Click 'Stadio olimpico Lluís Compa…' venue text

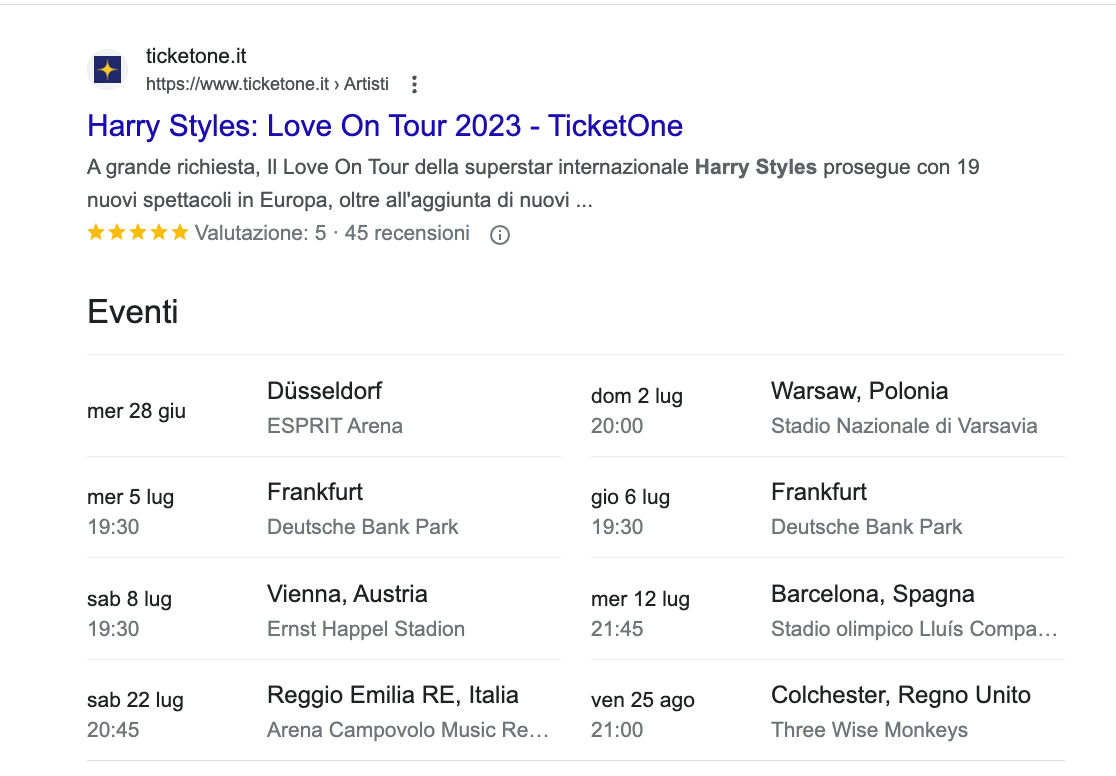point(914,629)
